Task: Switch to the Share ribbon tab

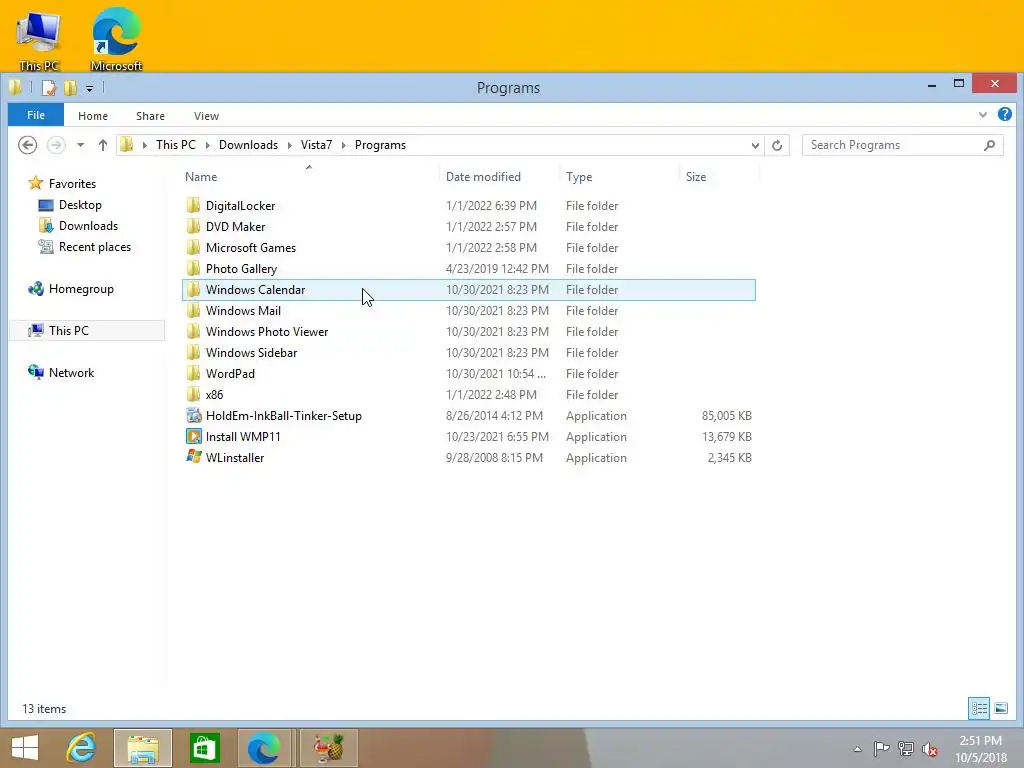Action: point(150,116)
